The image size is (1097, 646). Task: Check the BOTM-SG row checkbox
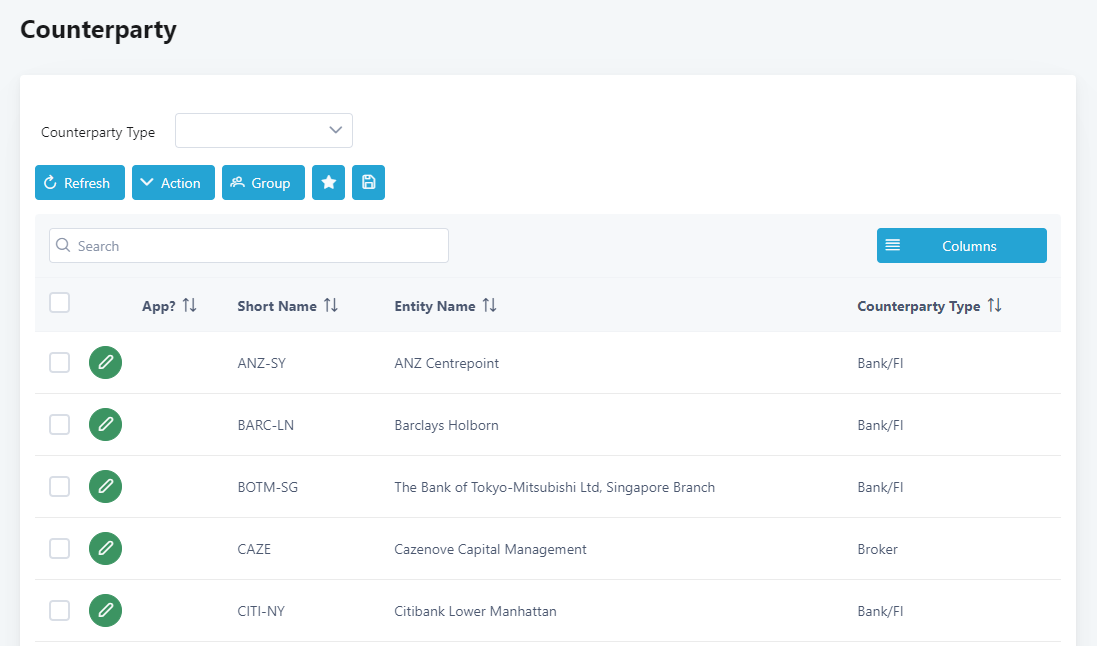pos(59,486)
